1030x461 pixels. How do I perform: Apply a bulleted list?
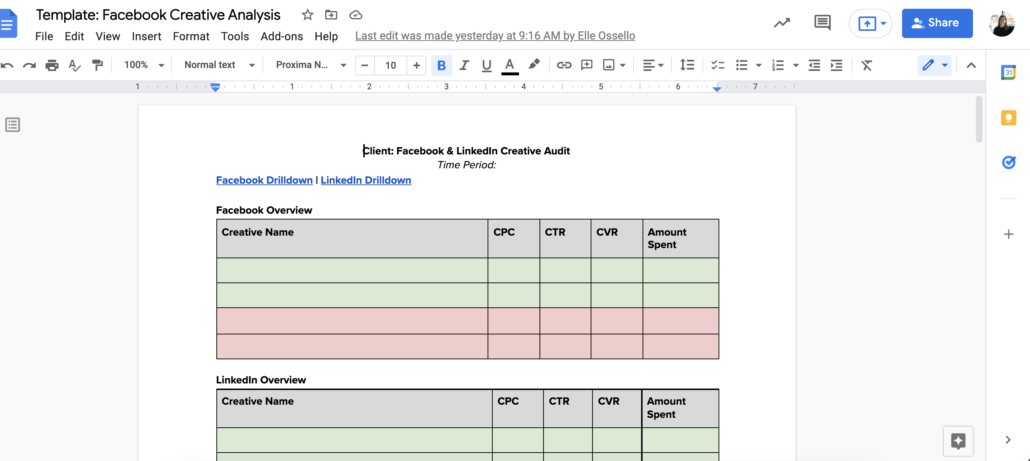coord(742,65)
